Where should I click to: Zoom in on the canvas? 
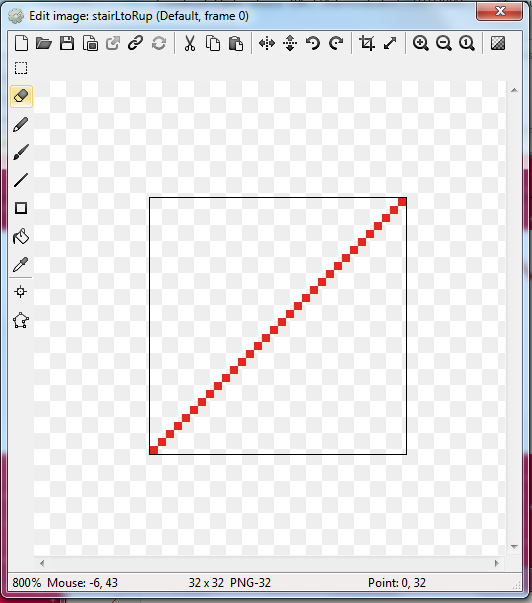coord(420,43)
